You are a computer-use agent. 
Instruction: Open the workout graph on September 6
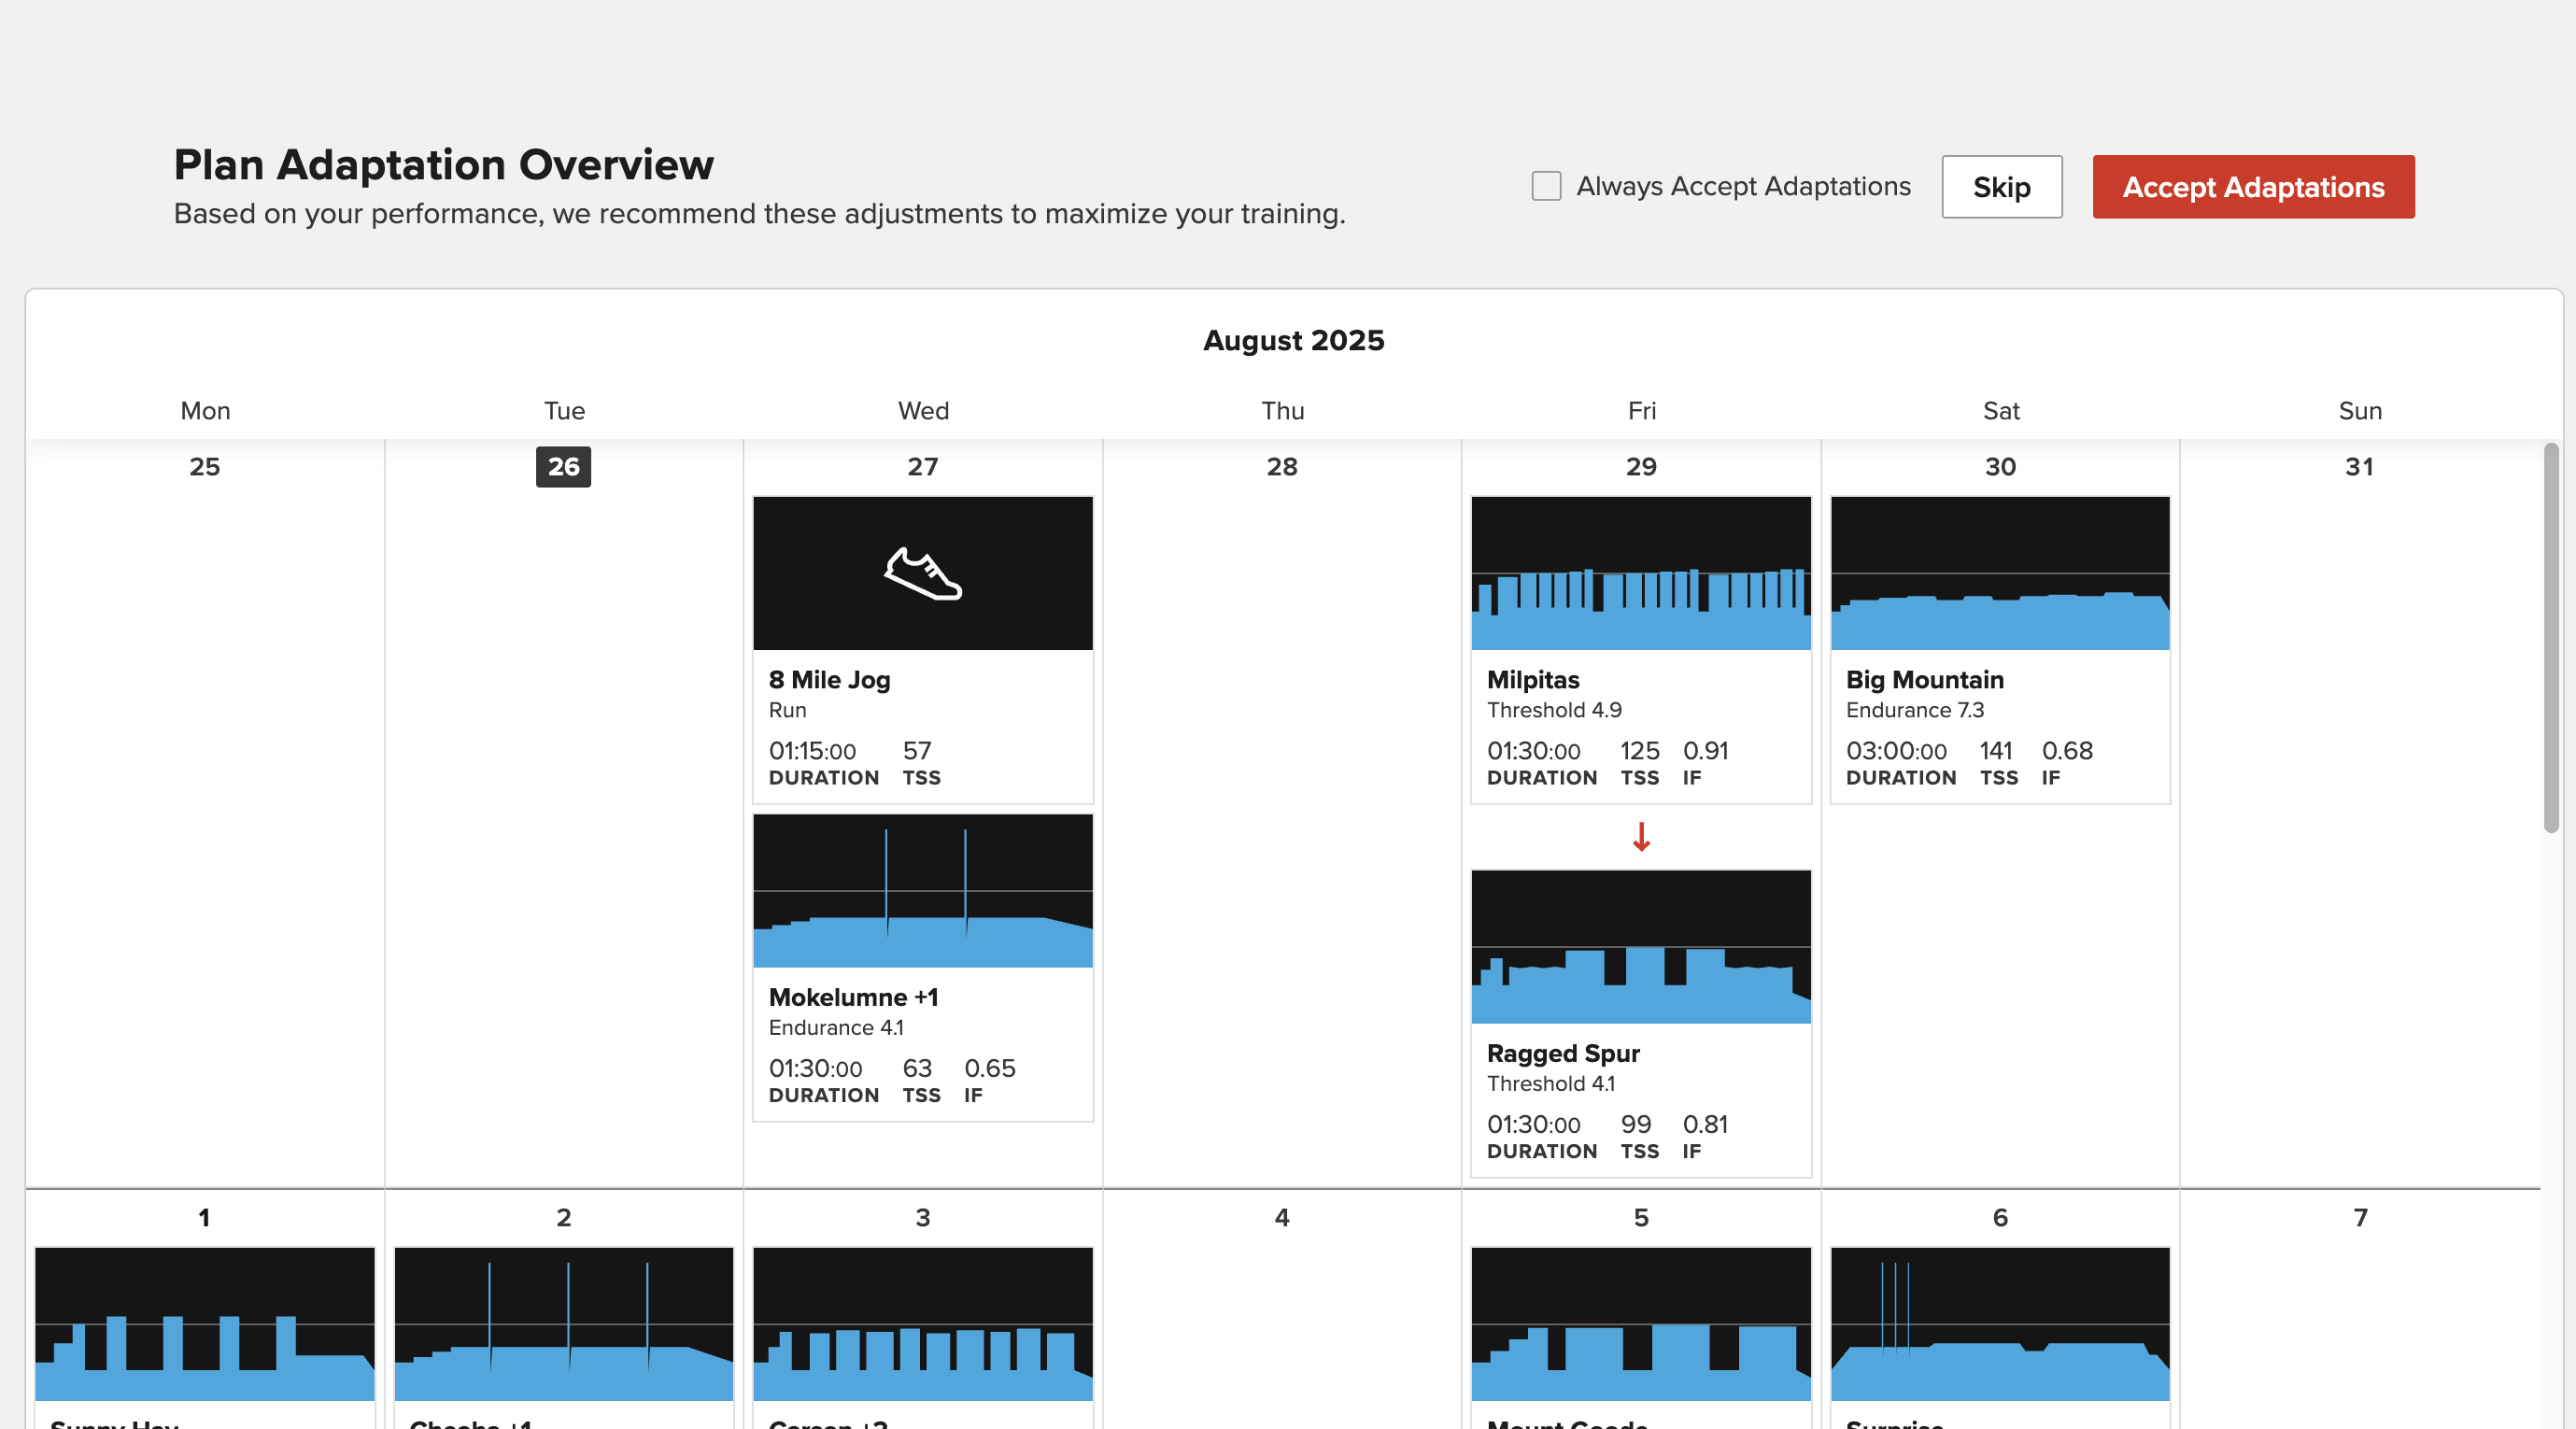click(x=1999, y=1323)
